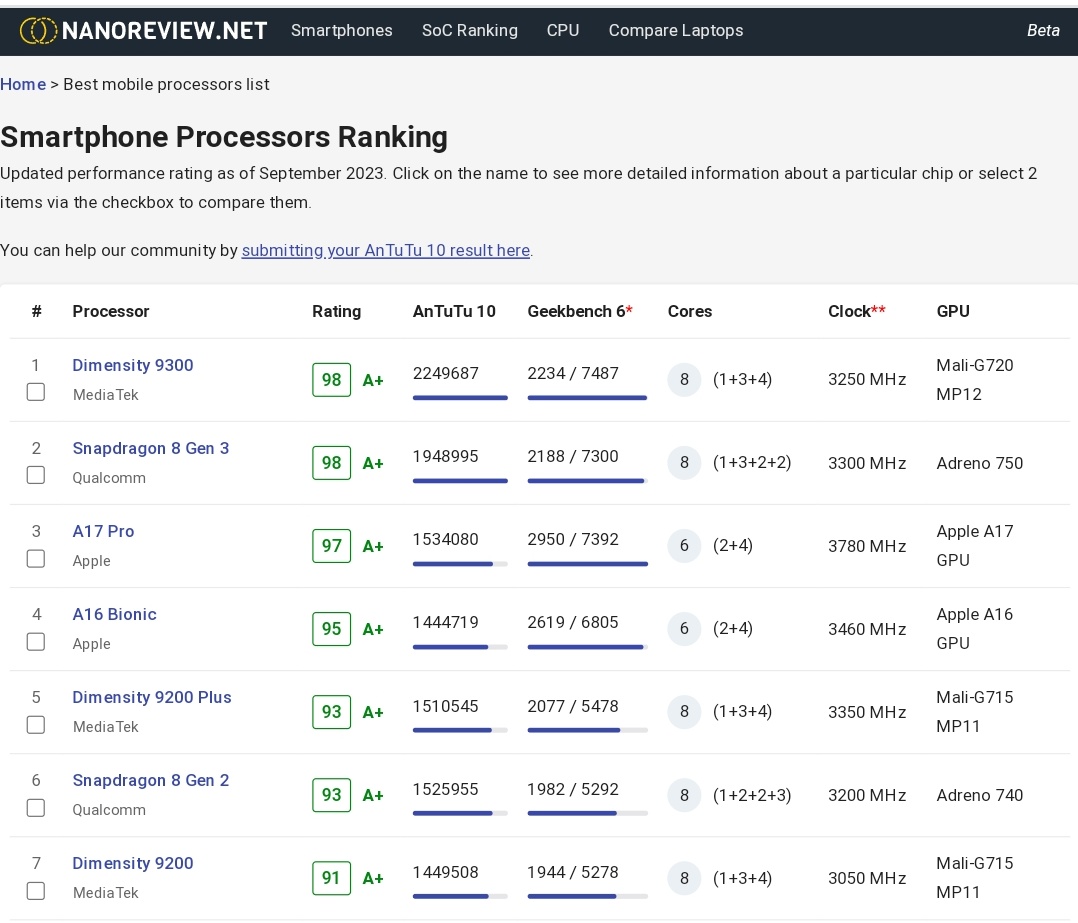Open the CPU menu item

click(x=563, y=30)
